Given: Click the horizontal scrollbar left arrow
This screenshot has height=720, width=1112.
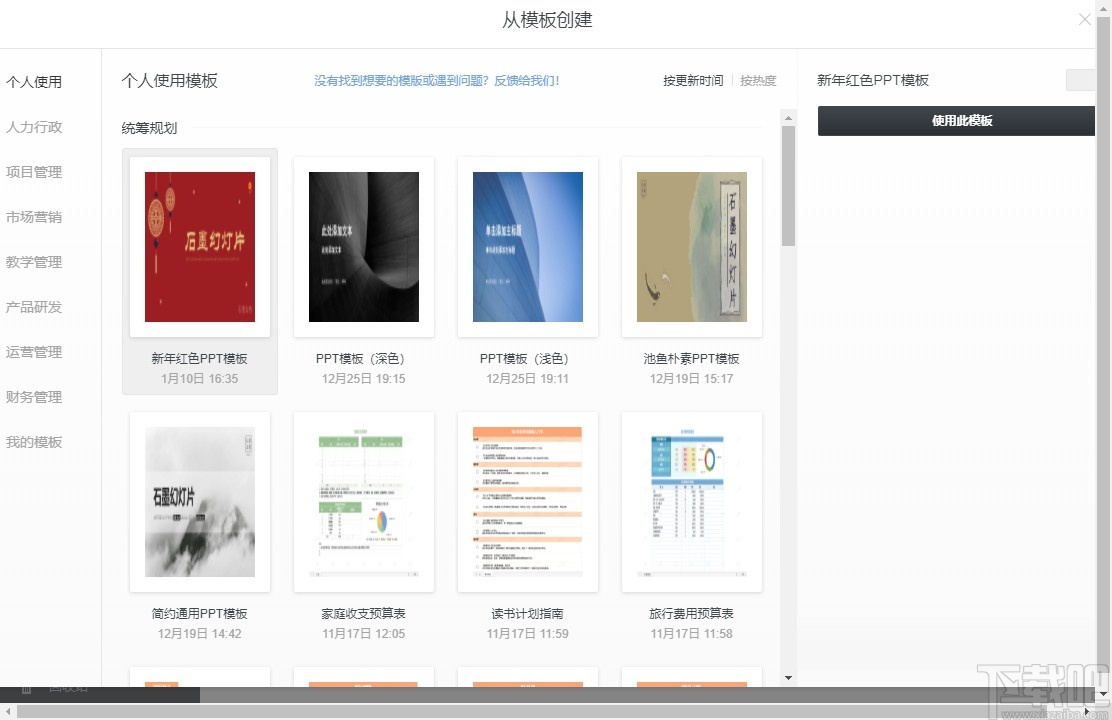Looking at the screenshot, I should (8, 711).
